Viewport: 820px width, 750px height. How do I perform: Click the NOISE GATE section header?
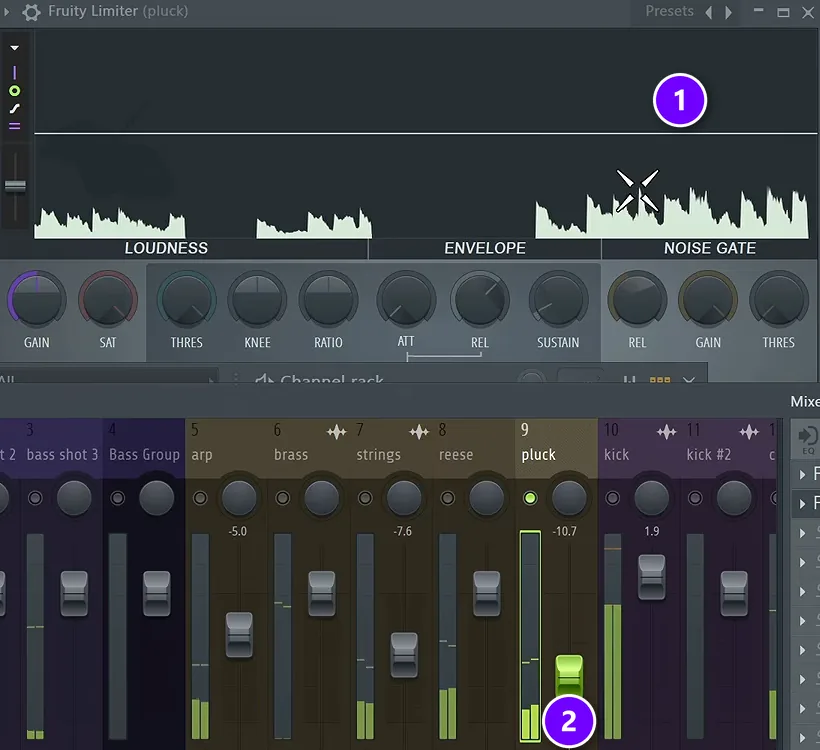click(710, 248)
